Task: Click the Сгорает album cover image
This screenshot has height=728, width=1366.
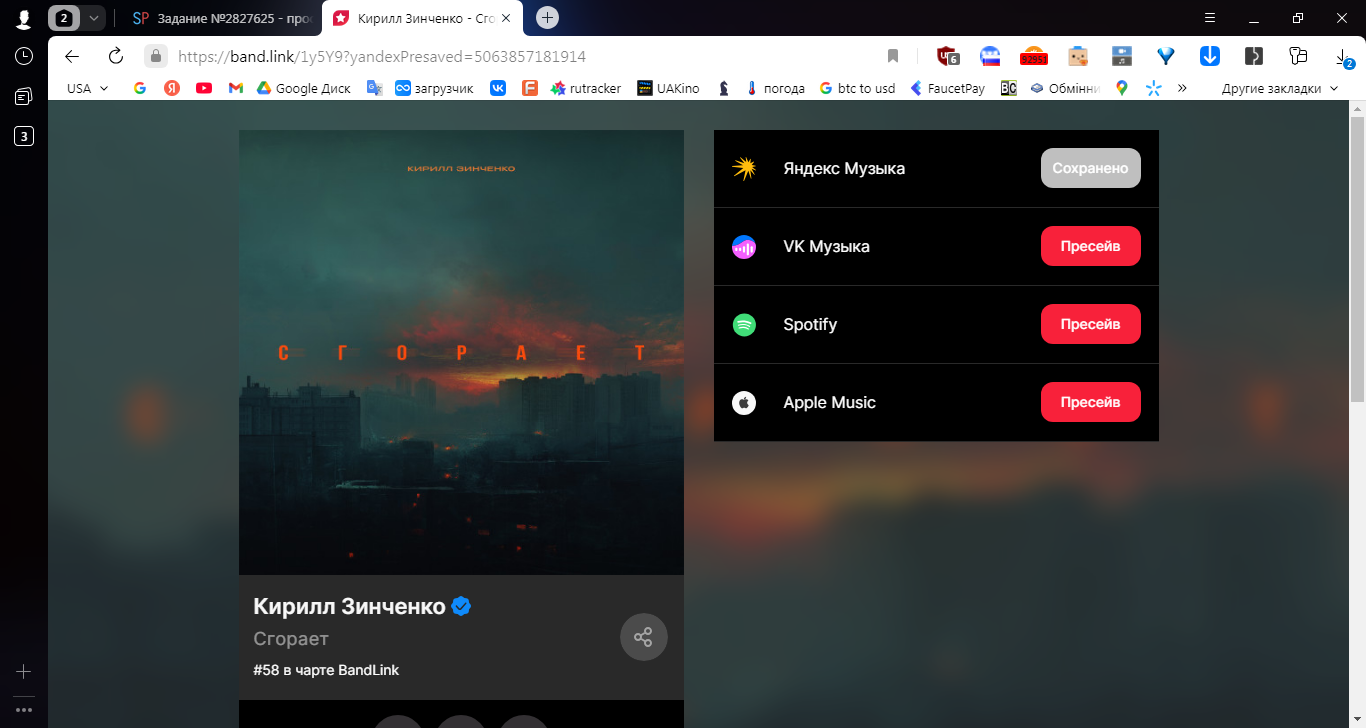Action: (x=461, y=352)
